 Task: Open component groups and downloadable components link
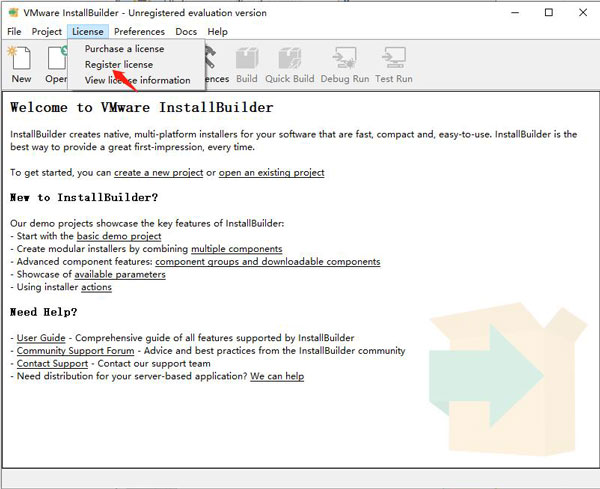tap(268, 262)
